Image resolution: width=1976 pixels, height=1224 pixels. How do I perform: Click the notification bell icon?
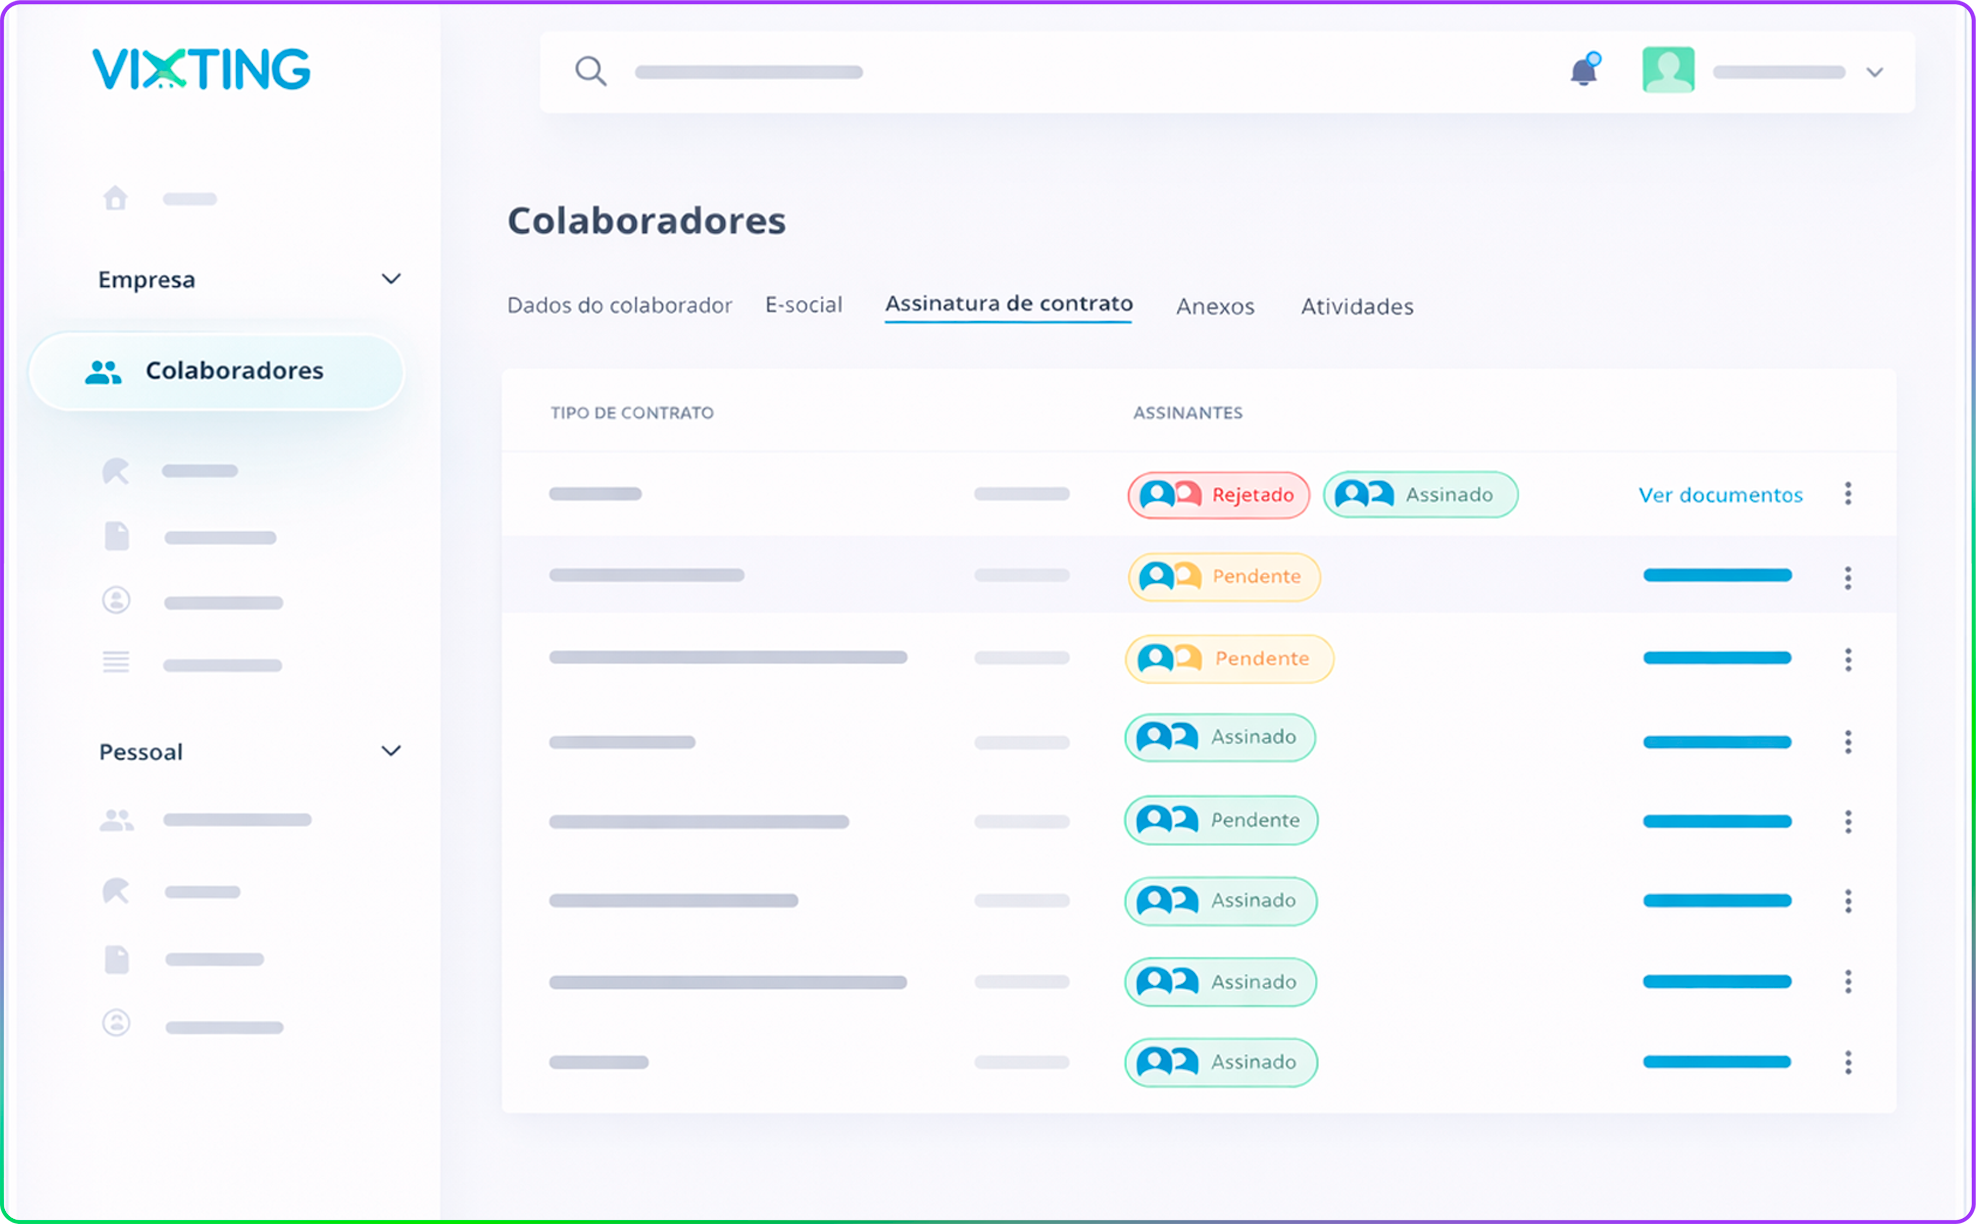tap(1583, 72)
